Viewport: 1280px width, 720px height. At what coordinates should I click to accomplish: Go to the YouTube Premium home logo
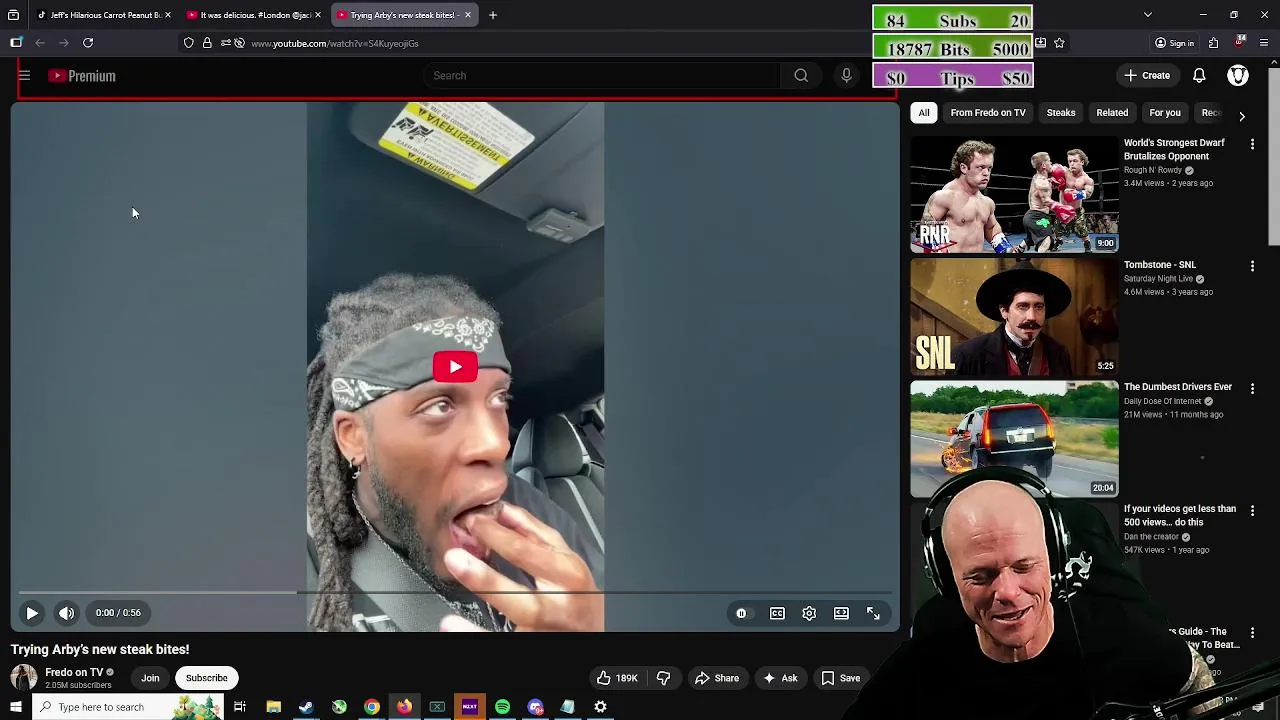82,76
